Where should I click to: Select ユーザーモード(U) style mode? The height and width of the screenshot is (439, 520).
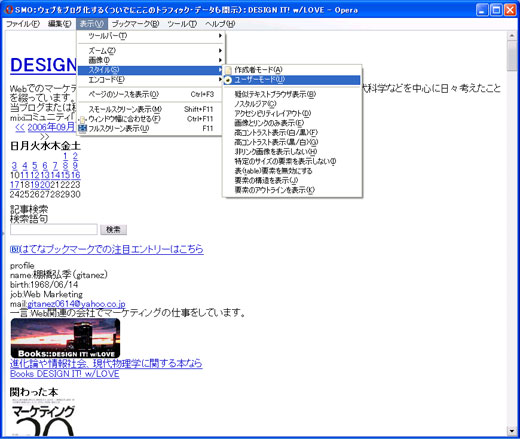[292, 80]
